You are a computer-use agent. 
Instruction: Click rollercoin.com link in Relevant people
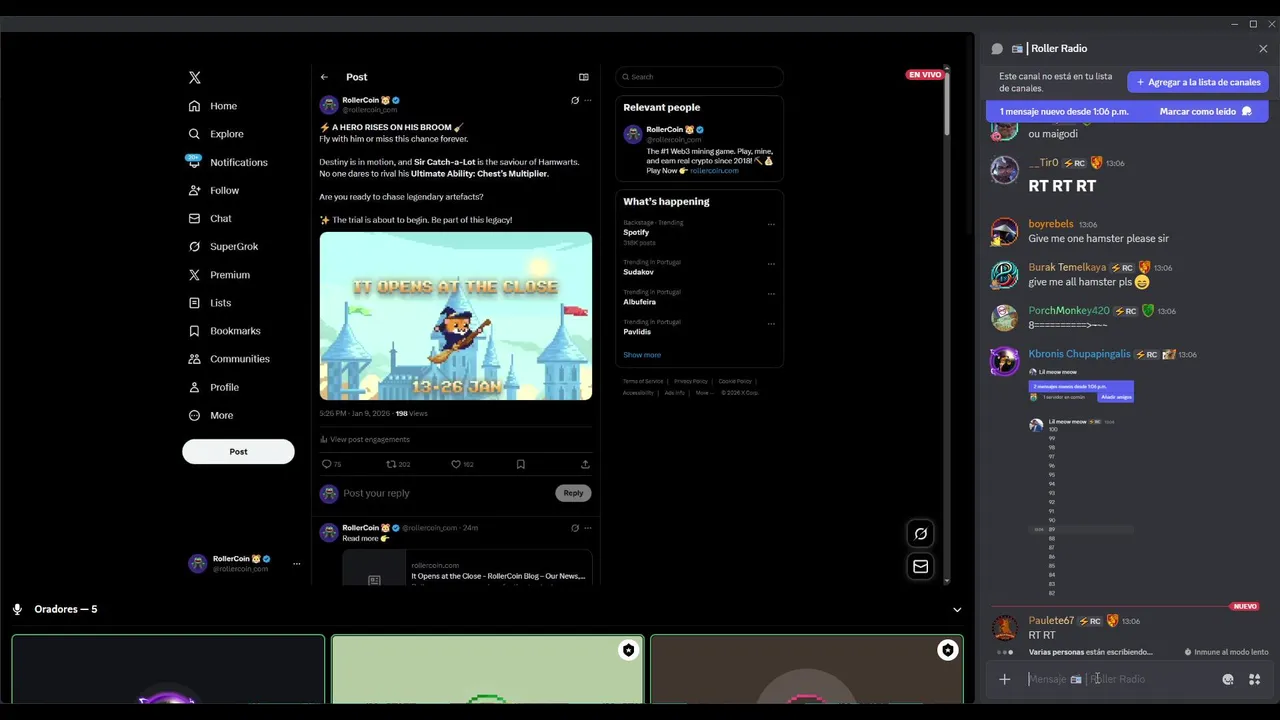(x=714, y=171)
